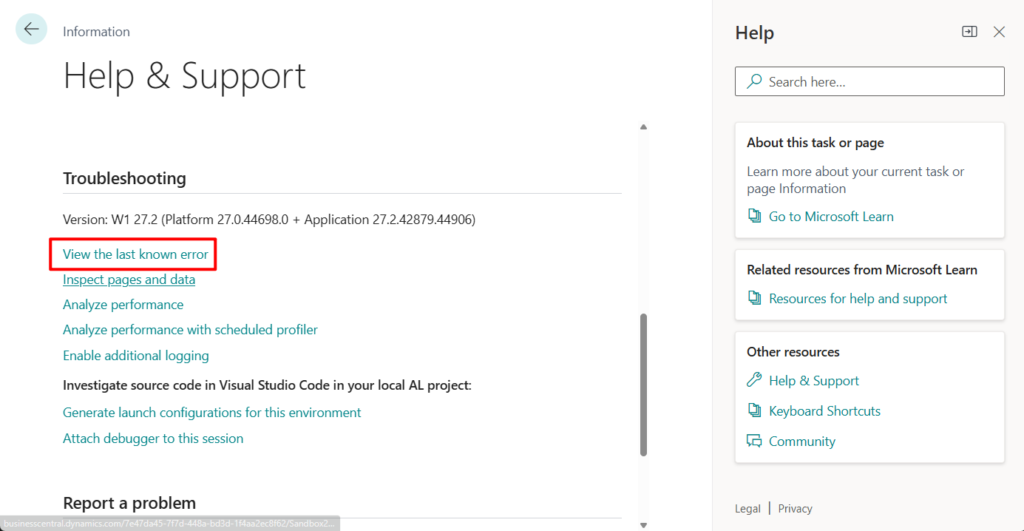Screen dimensions: 1024x531
Task: Click the Go to Microsoft Learn icon
Action: pos(755,216)
